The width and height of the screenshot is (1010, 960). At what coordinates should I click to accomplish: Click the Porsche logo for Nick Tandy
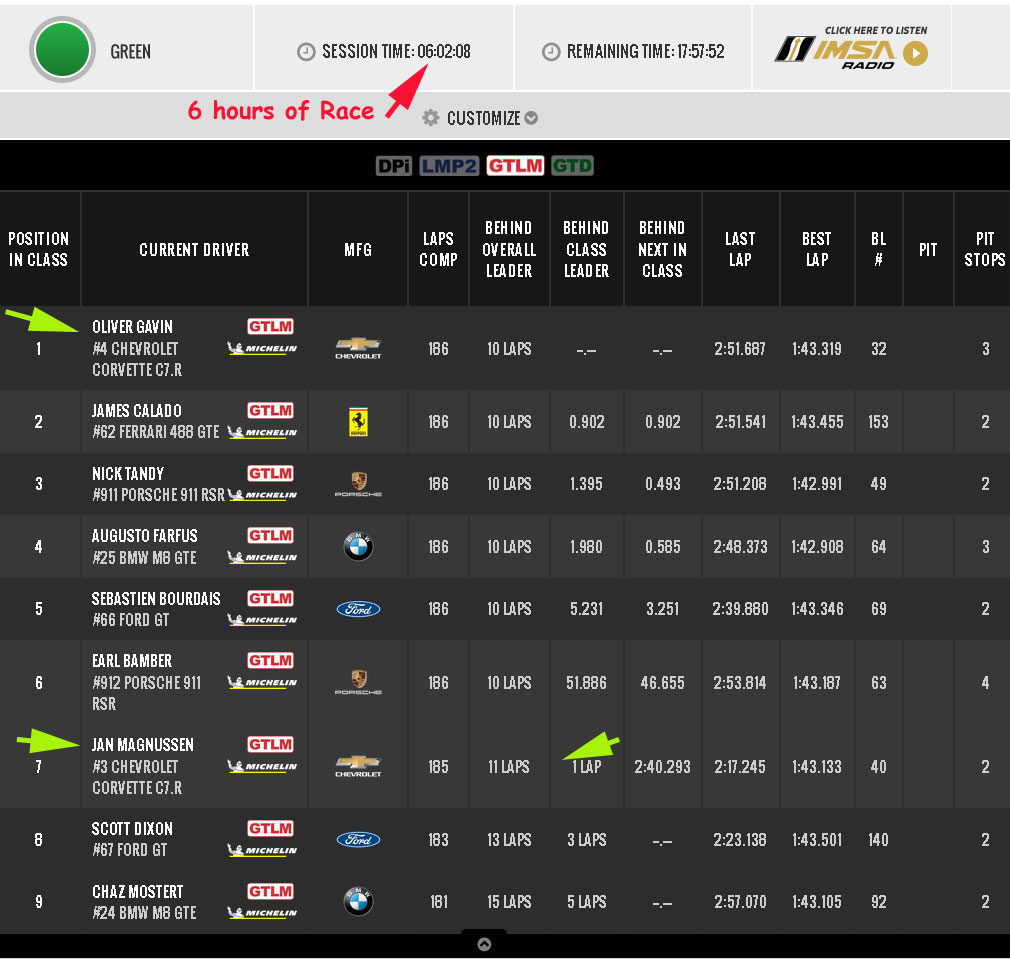tap(358, 484)
